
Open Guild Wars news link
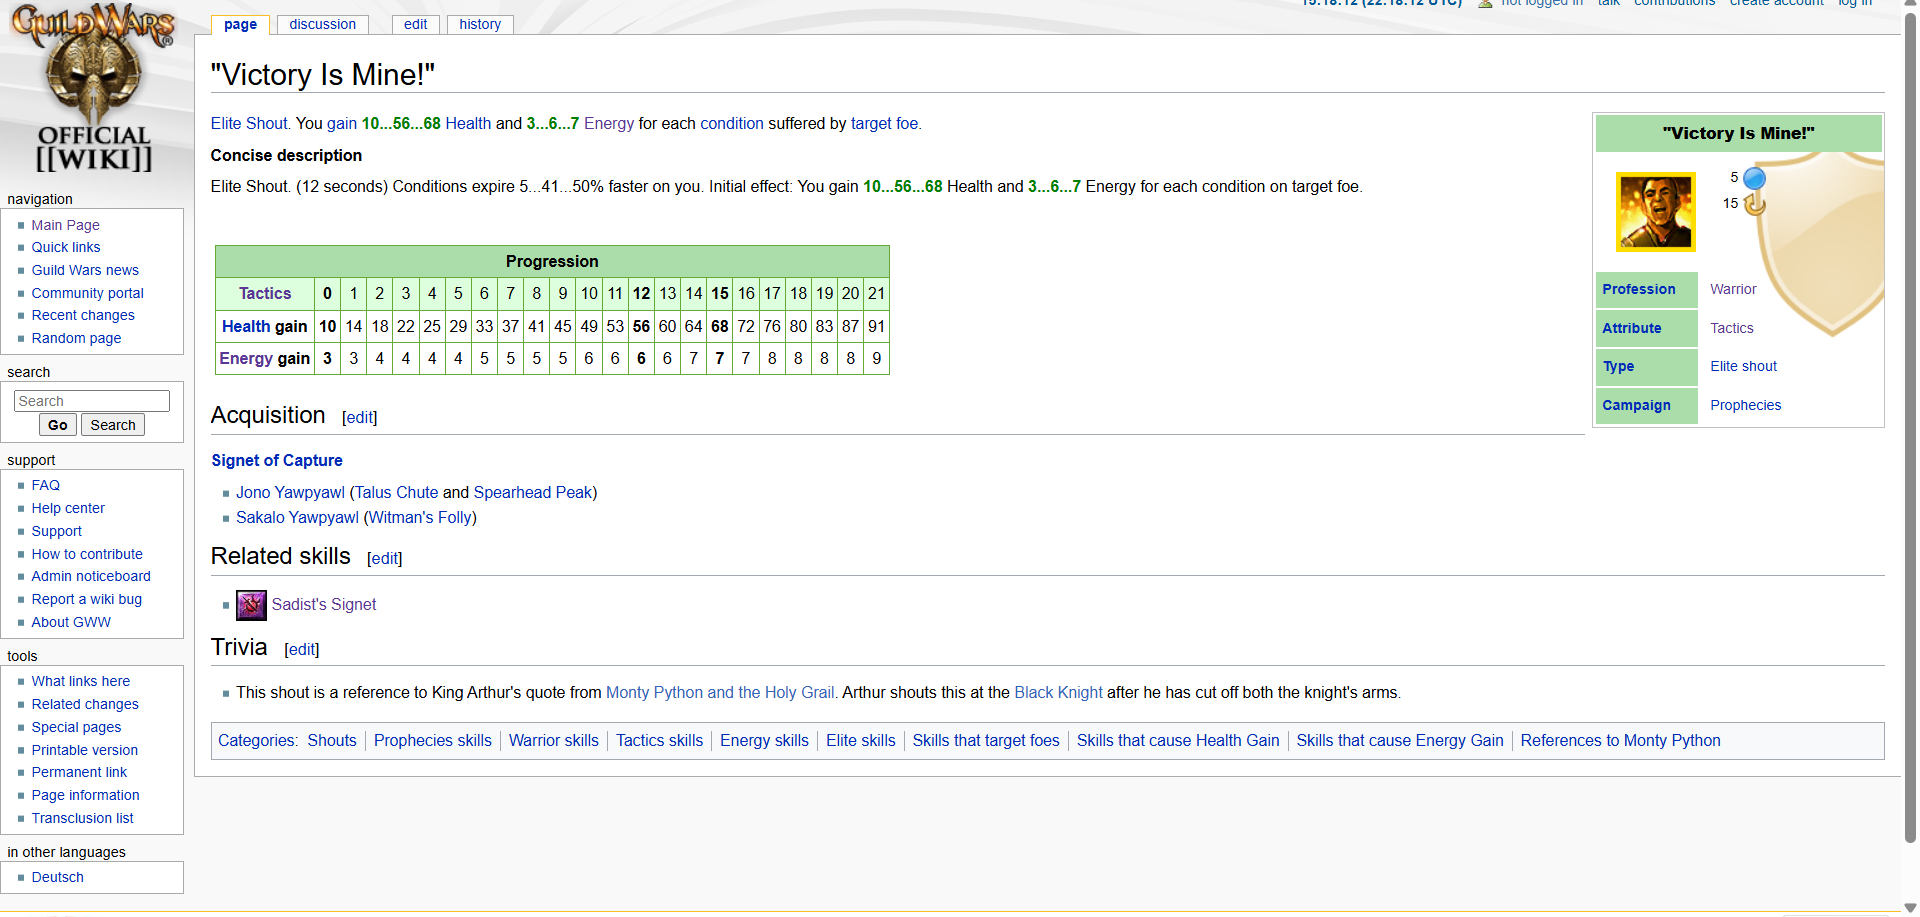point(85,270)
